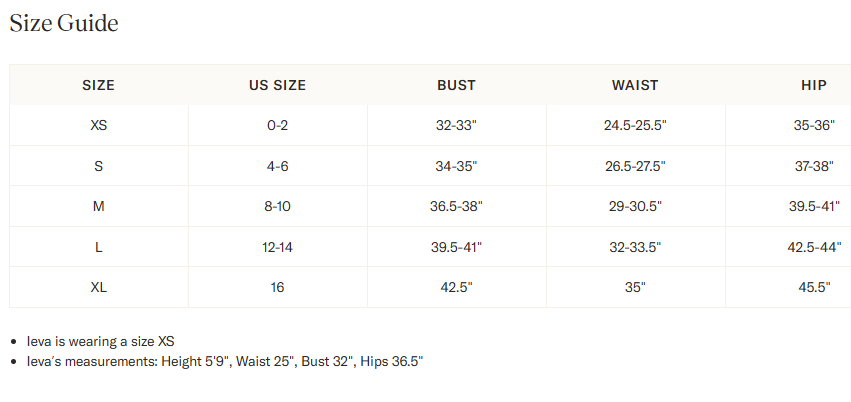The width and height of the screenshot is (851, 402).
Task: Click the 42.5" bust measurement cell
Action: pyautogui.click(x=456, y=287)
